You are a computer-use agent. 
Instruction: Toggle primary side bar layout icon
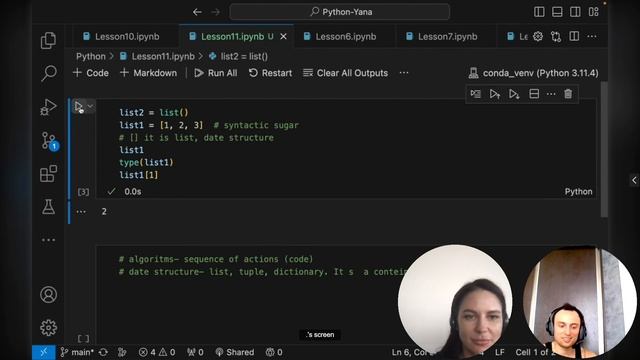(539, 12)
